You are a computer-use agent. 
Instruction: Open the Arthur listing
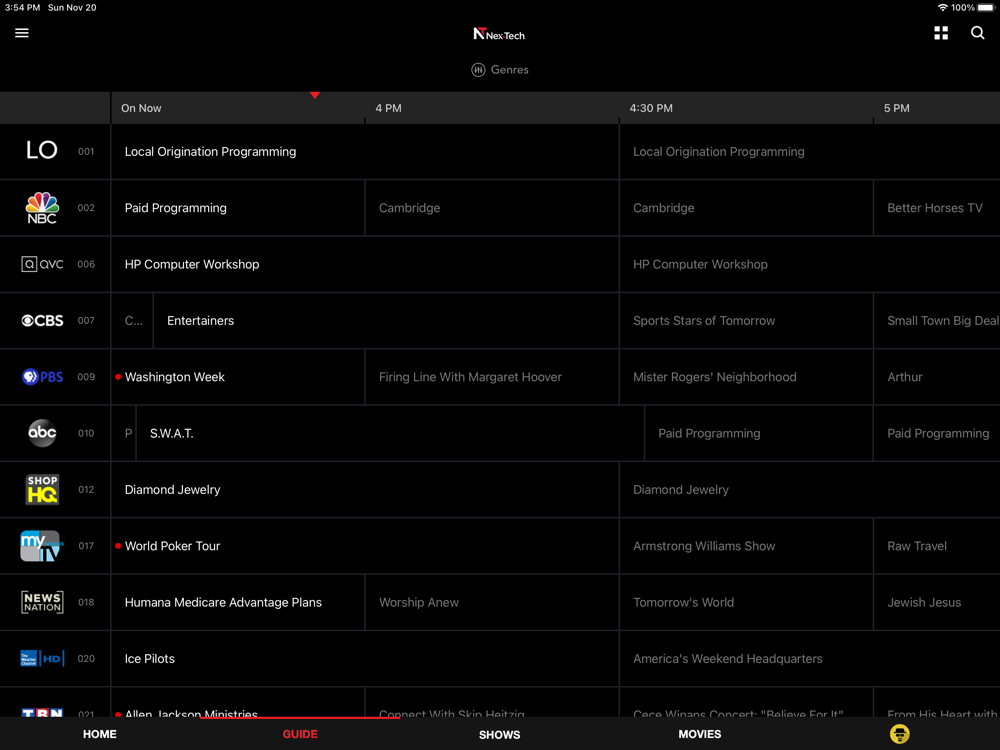936,377
